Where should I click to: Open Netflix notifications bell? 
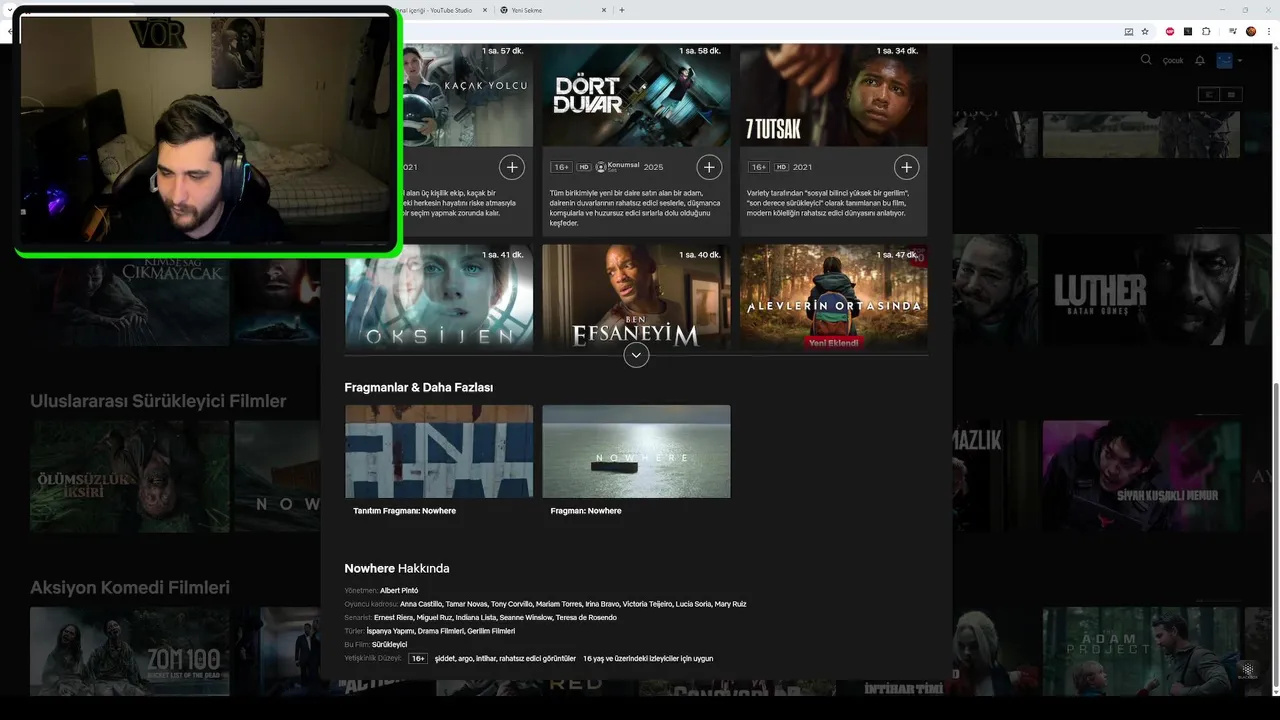click(x=1200, y=61)
